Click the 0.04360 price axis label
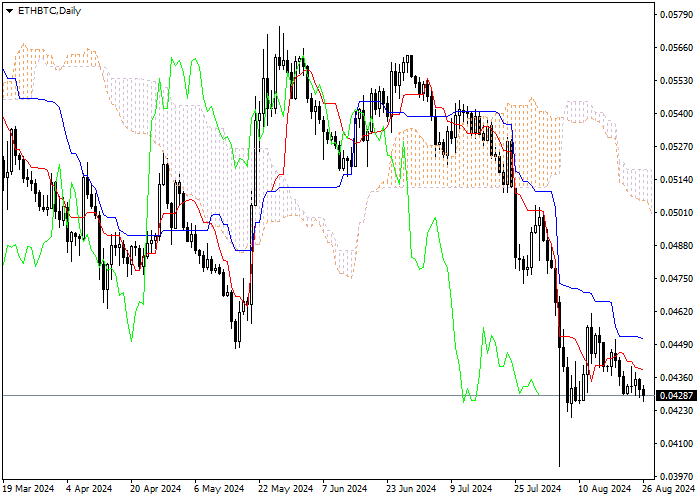The image size is (700, 500). point(676,378)
